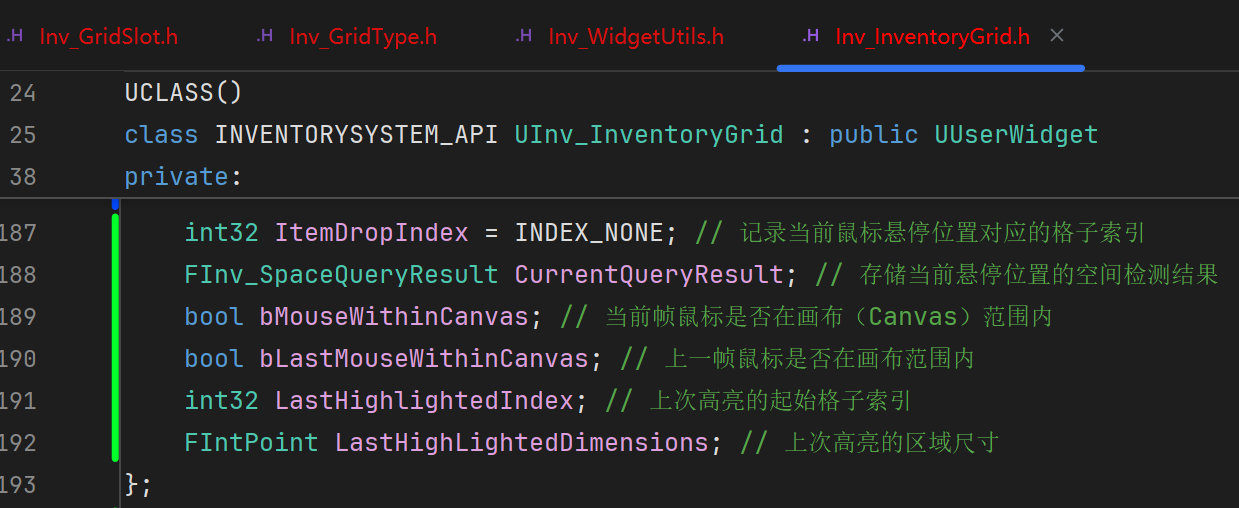Click line number 25 in the gutter
This screenshot has width=1239, height=508.
[x=23, y=134]
